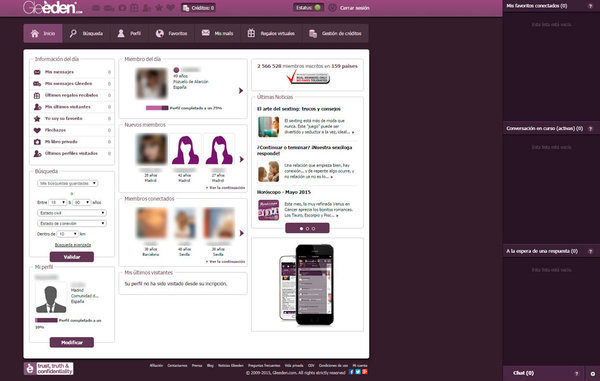Click heart icon beside Flechazos
This screenshot has height=381, width=600.
pos(37,130)
